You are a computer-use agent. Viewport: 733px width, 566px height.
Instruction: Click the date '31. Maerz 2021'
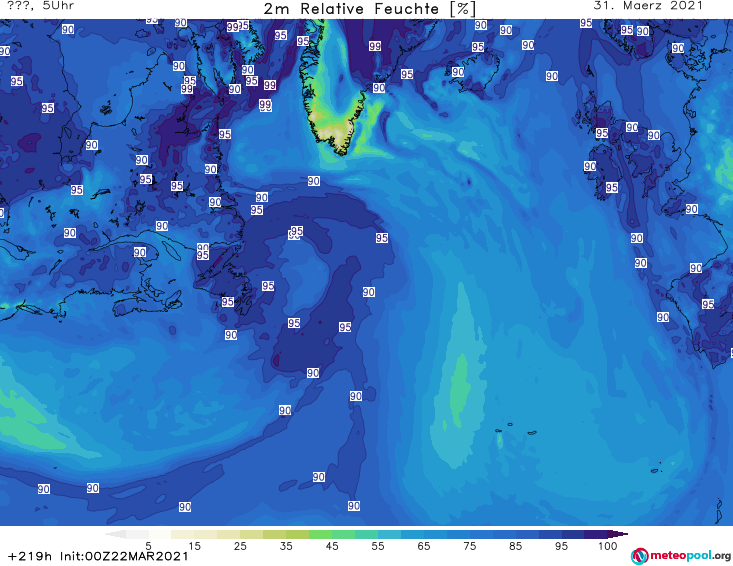tap(648, 6)
